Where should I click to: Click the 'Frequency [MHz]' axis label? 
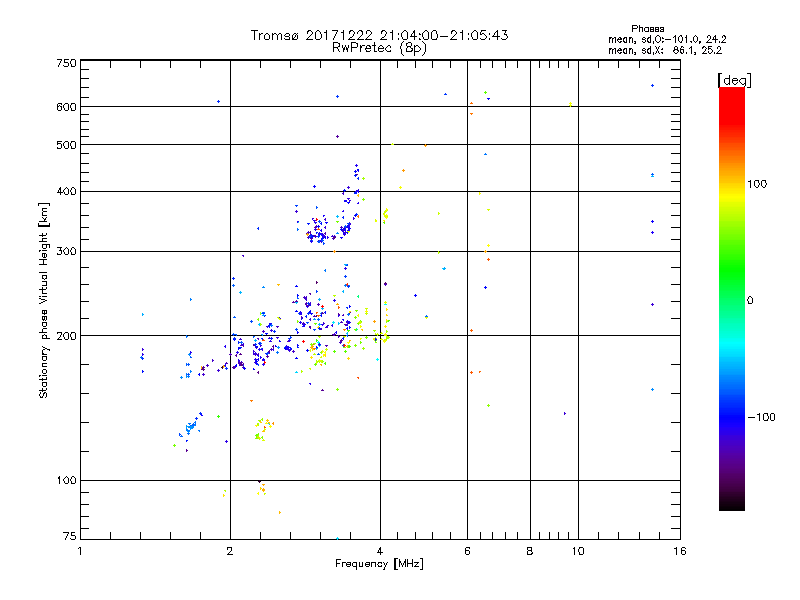(379, 564)
